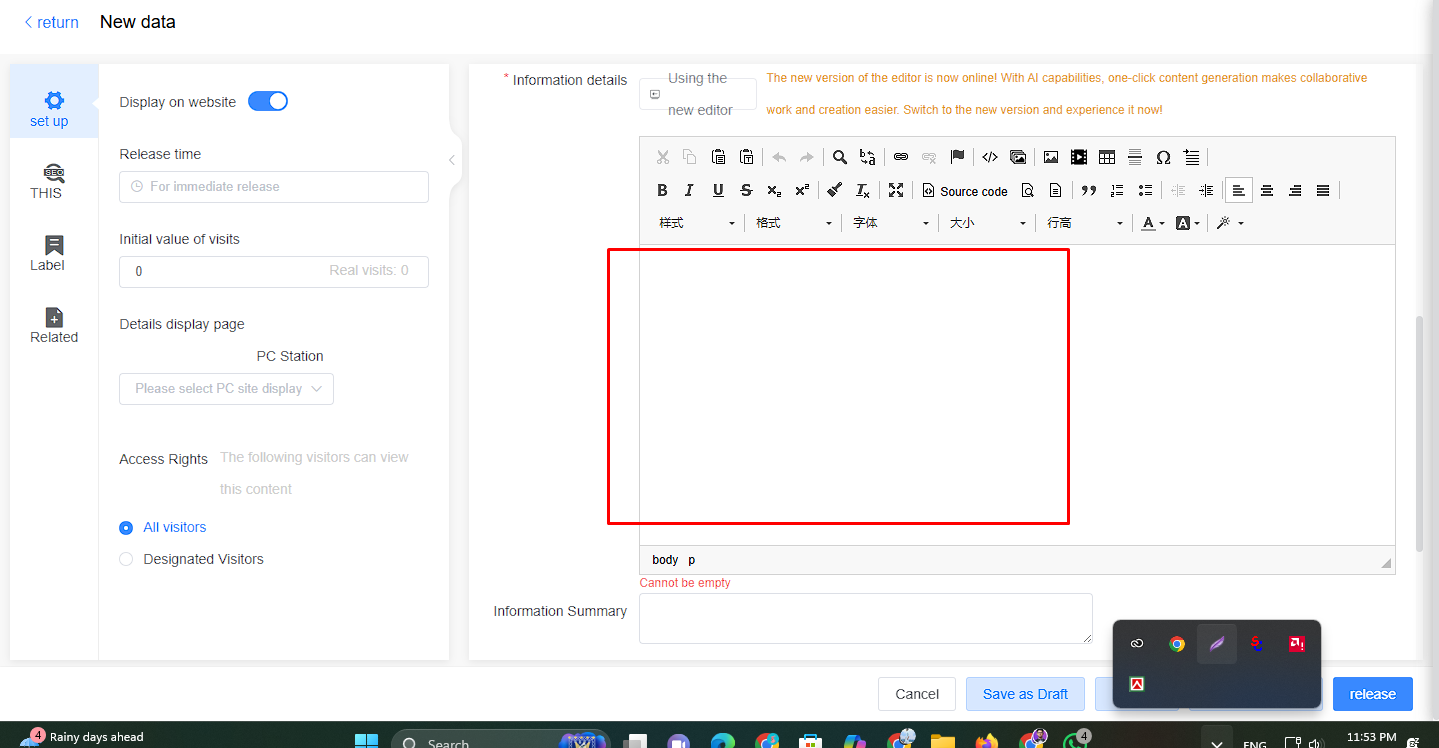Toggle Display on website switch

[x=268, y=101]
